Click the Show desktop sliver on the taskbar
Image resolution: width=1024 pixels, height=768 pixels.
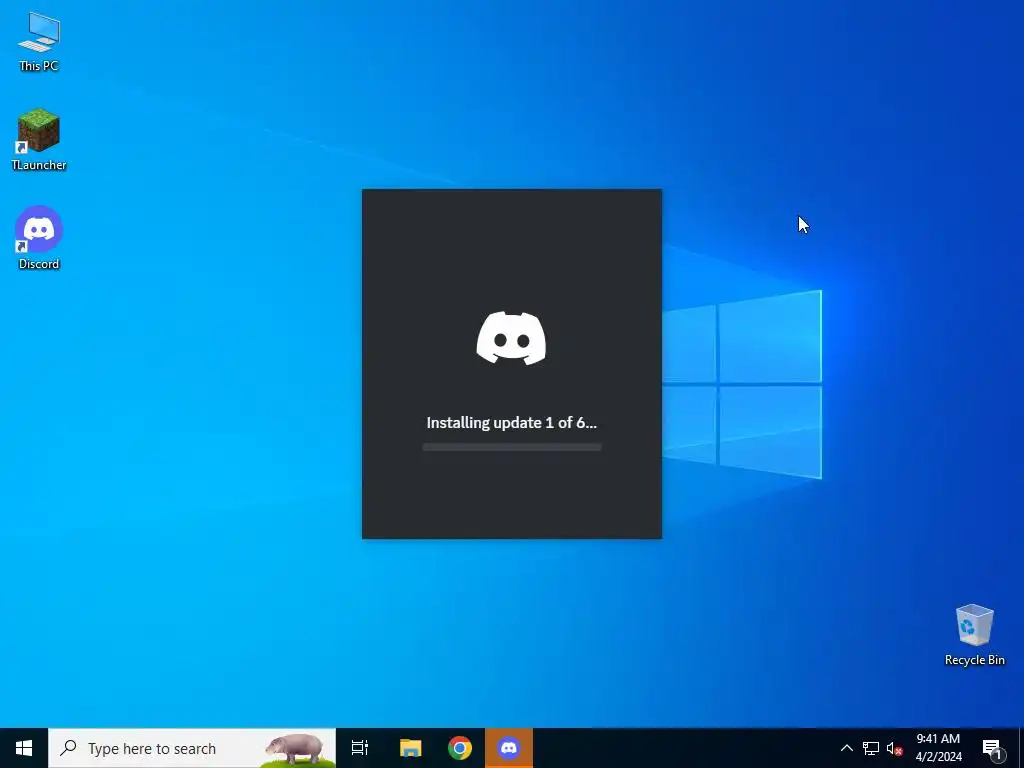click(1021, 748)
